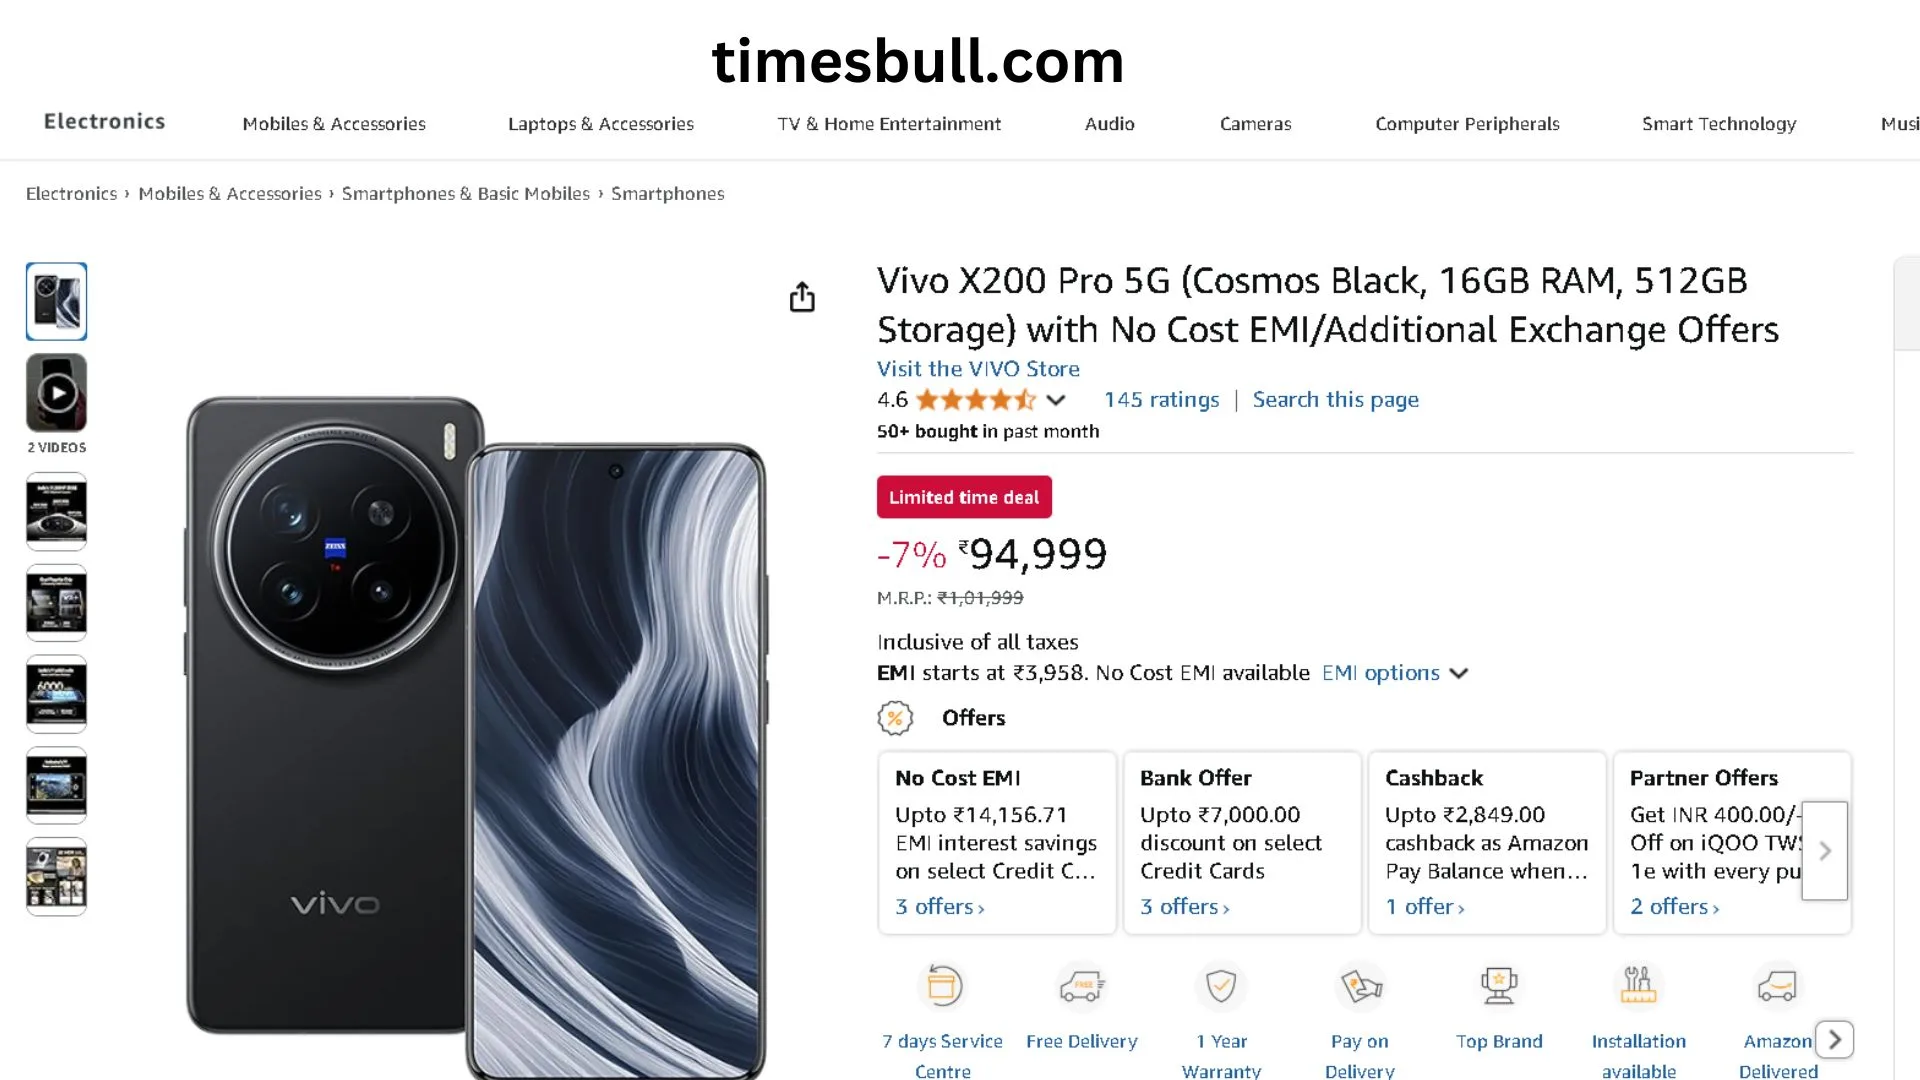
Task: Open Mobiles & Accessories menu
Action: coord(334,124)
